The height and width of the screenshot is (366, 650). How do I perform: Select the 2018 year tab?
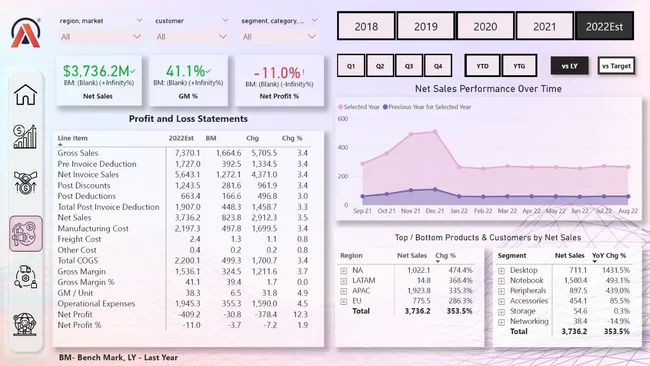pos(366,26)
